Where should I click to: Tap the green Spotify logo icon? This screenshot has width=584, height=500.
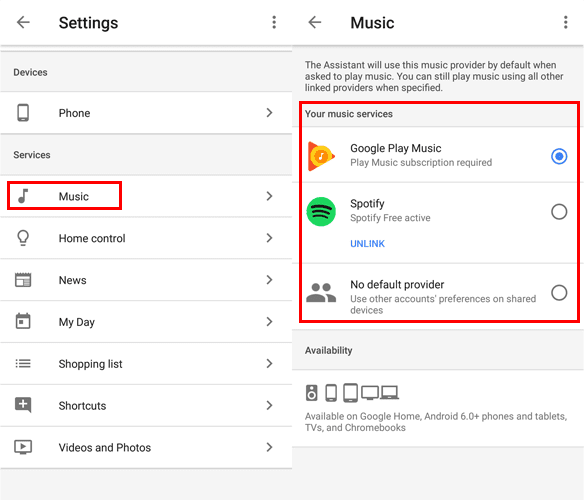point(321,212)
